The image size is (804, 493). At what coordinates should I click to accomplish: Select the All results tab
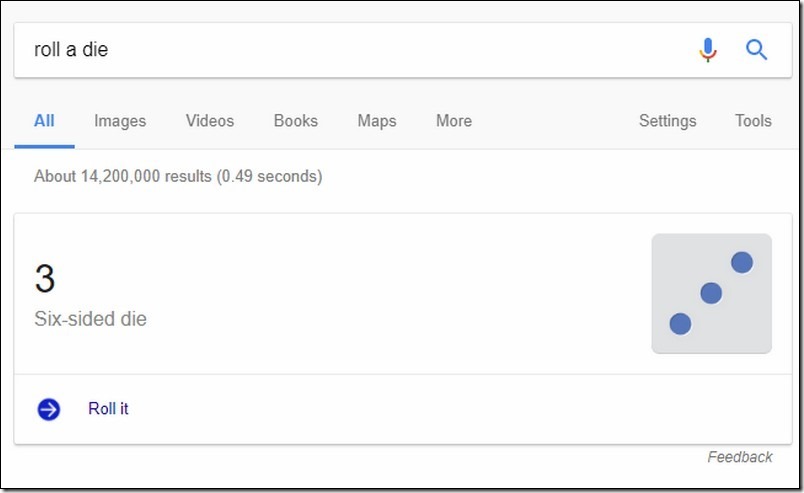tap(44, 121)
